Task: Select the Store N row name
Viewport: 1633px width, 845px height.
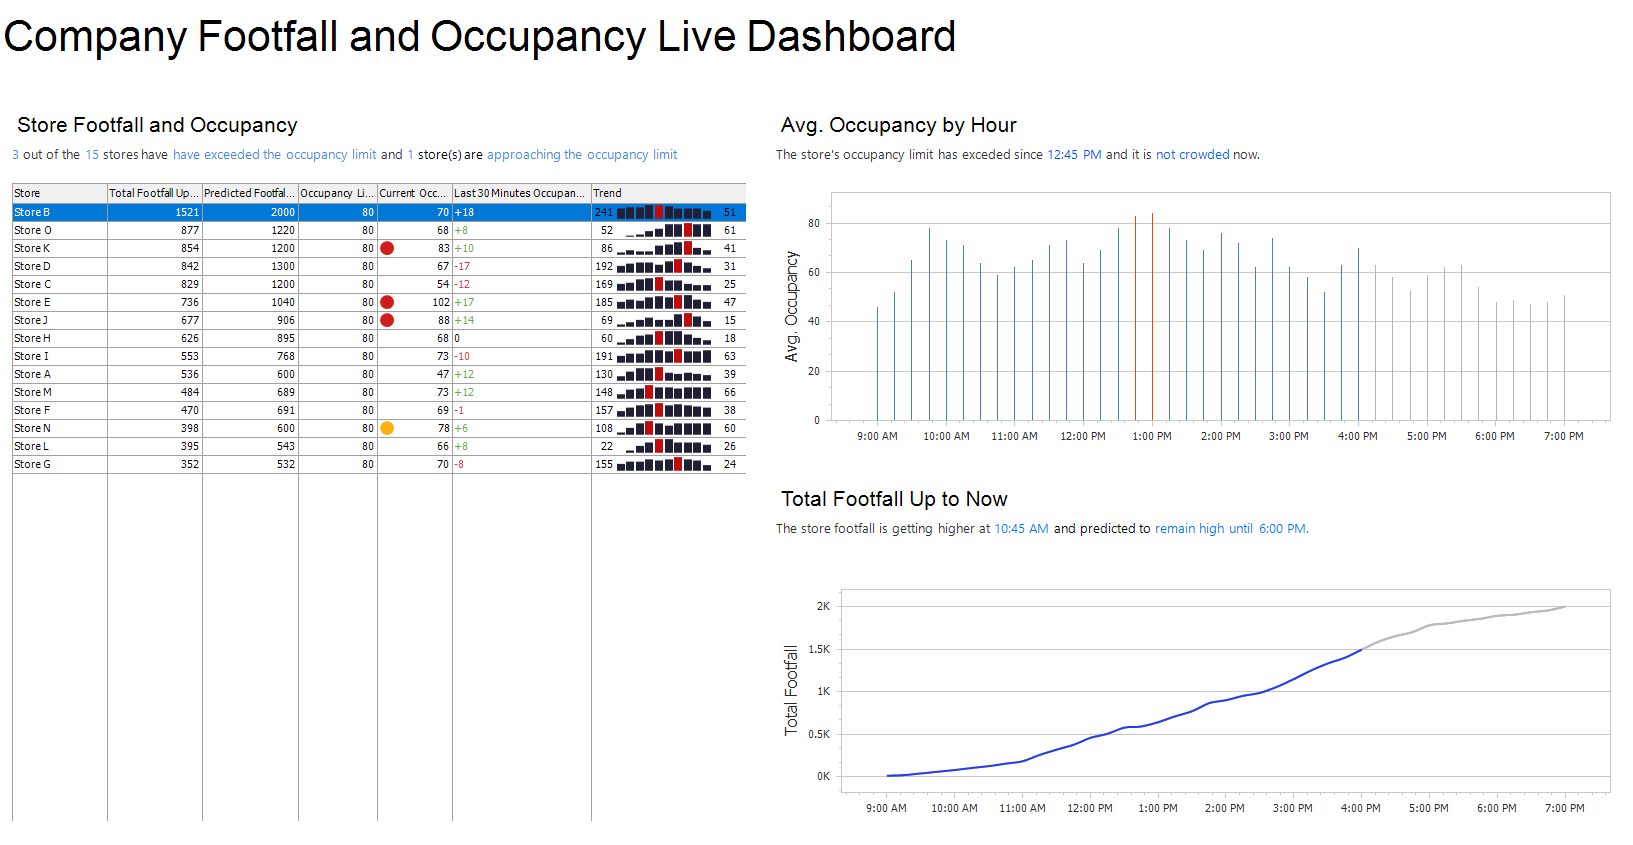Action: tap(32, 428)
